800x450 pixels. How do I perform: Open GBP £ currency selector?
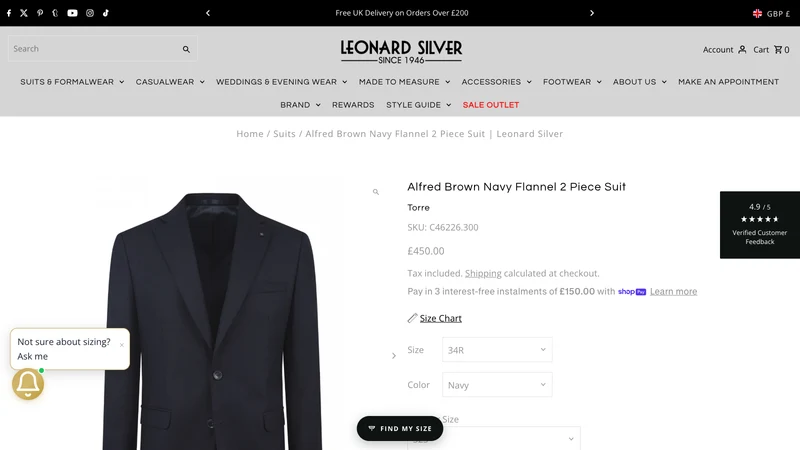coord(771,14)
